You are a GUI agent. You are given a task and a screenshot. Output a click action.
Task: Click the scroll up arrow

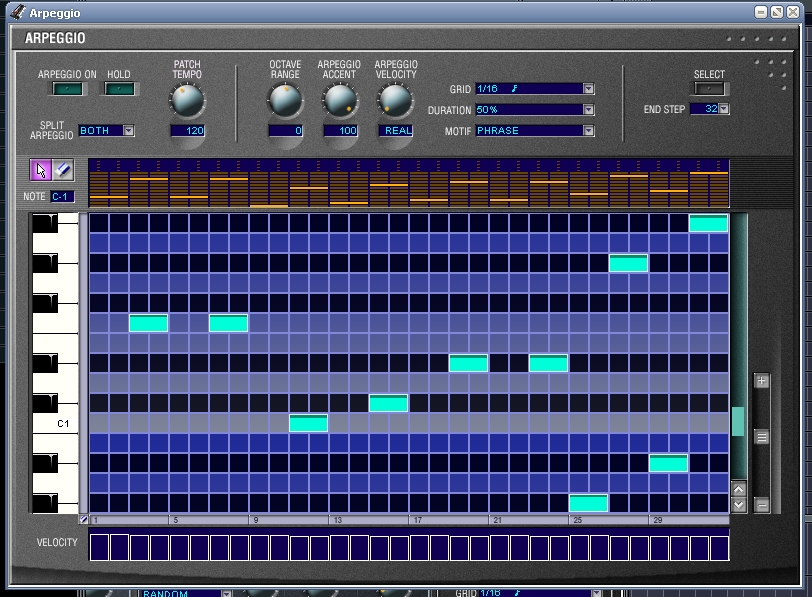pos(739,489)
